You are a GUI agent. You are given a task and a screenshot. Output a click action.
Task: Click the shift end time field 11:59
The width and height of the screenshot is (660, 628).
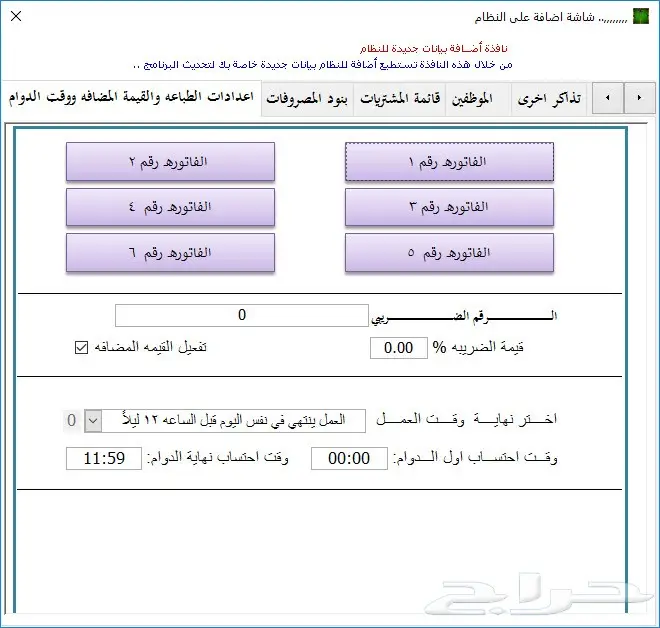[104, 458]
